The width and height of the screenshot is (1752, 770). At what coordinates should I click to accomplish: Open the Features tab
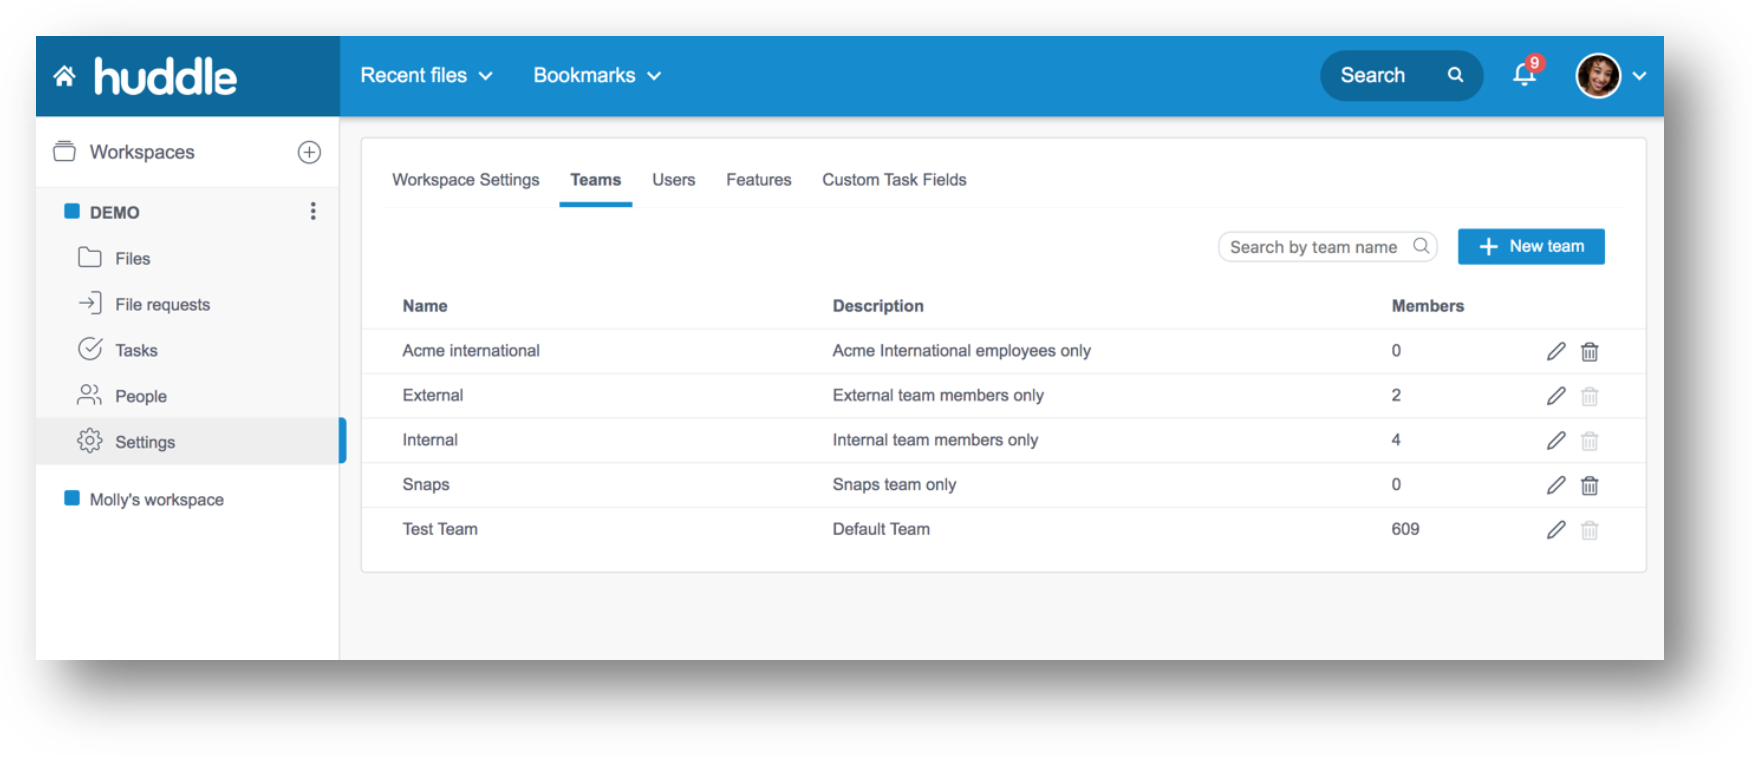pyautogui.click(x=758, y=180)
